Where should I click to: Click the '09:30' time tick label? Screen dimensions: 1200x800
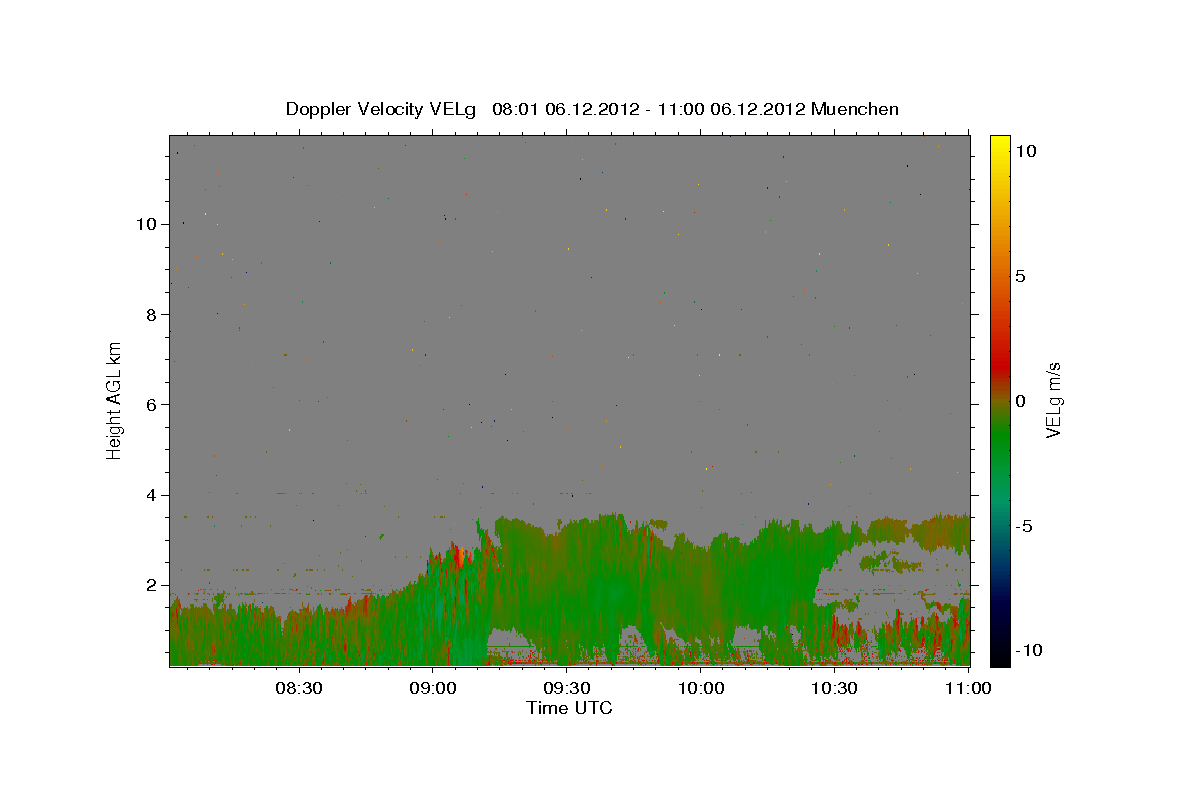(x=567, y=688)
